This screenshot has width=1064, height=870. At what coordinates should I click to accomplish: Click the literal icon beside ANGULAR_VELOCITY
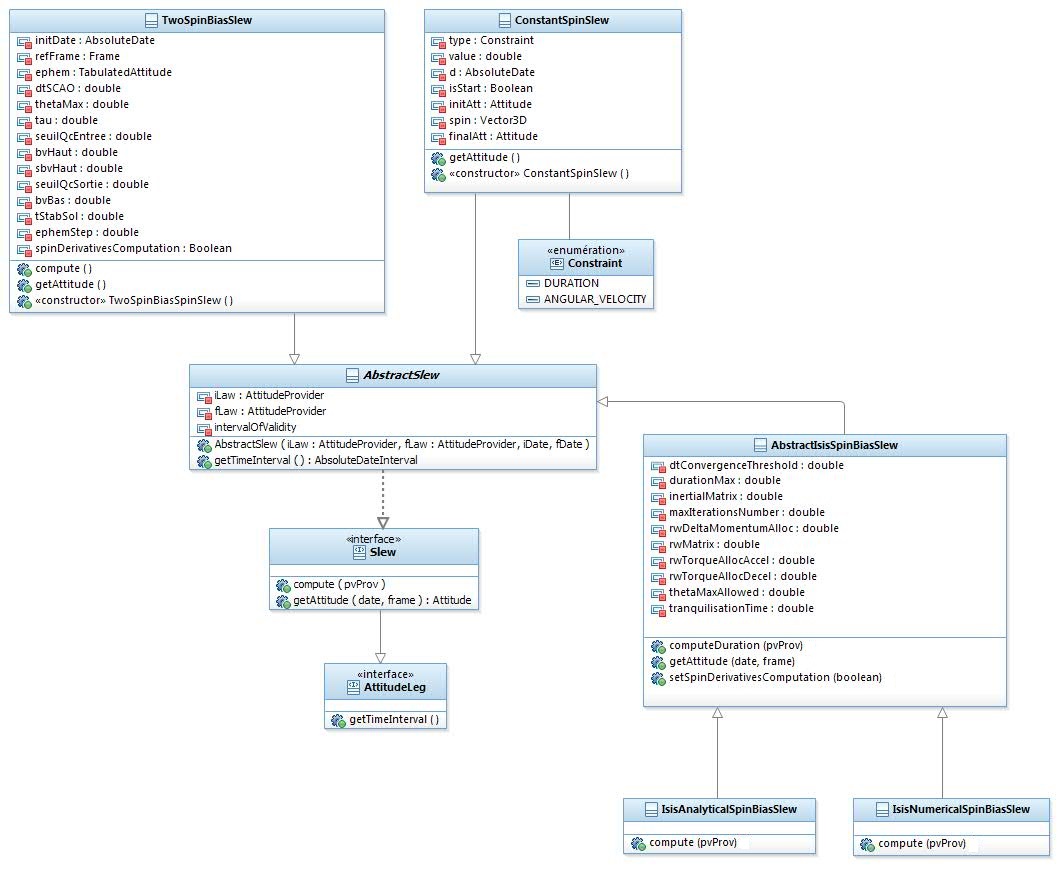coord(532,299)
